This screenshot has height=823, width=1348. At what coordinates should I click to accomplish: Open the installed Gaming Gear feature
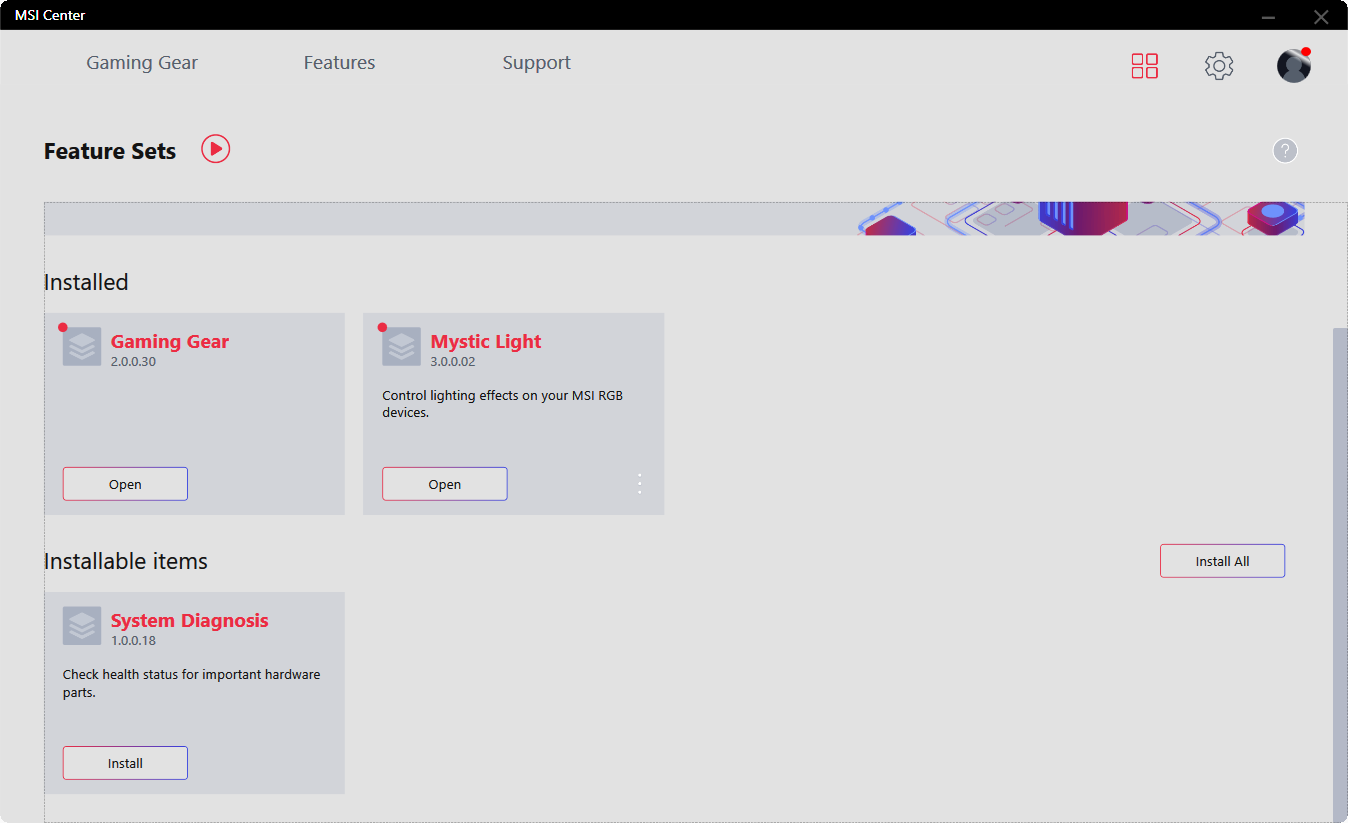pos(125,484)
